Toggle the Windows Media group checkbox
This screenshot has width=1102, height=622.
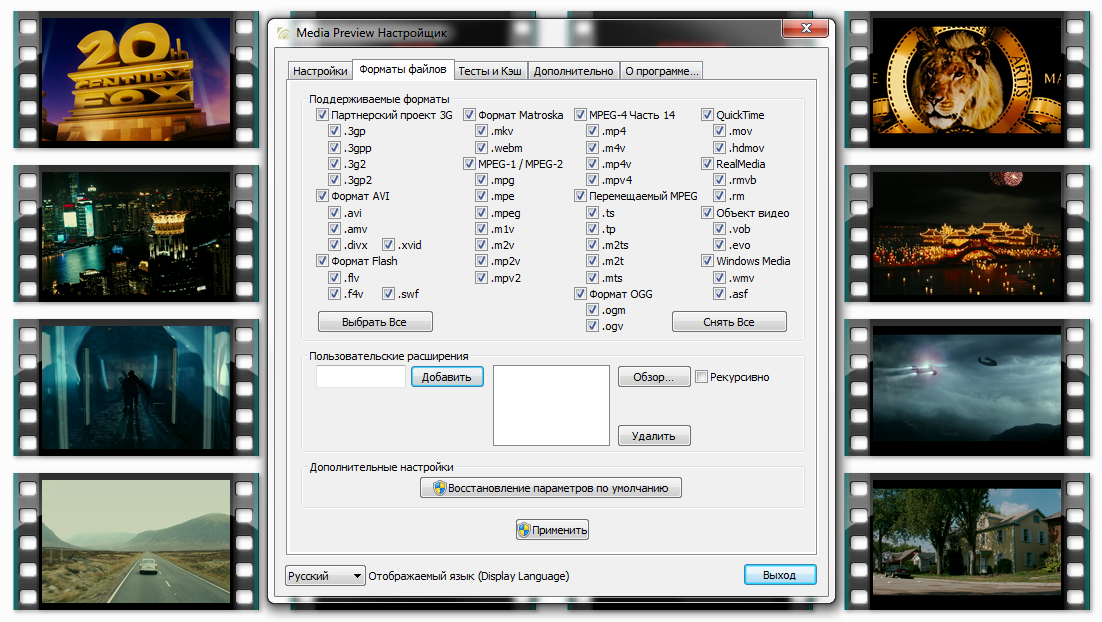coord(707,261)
